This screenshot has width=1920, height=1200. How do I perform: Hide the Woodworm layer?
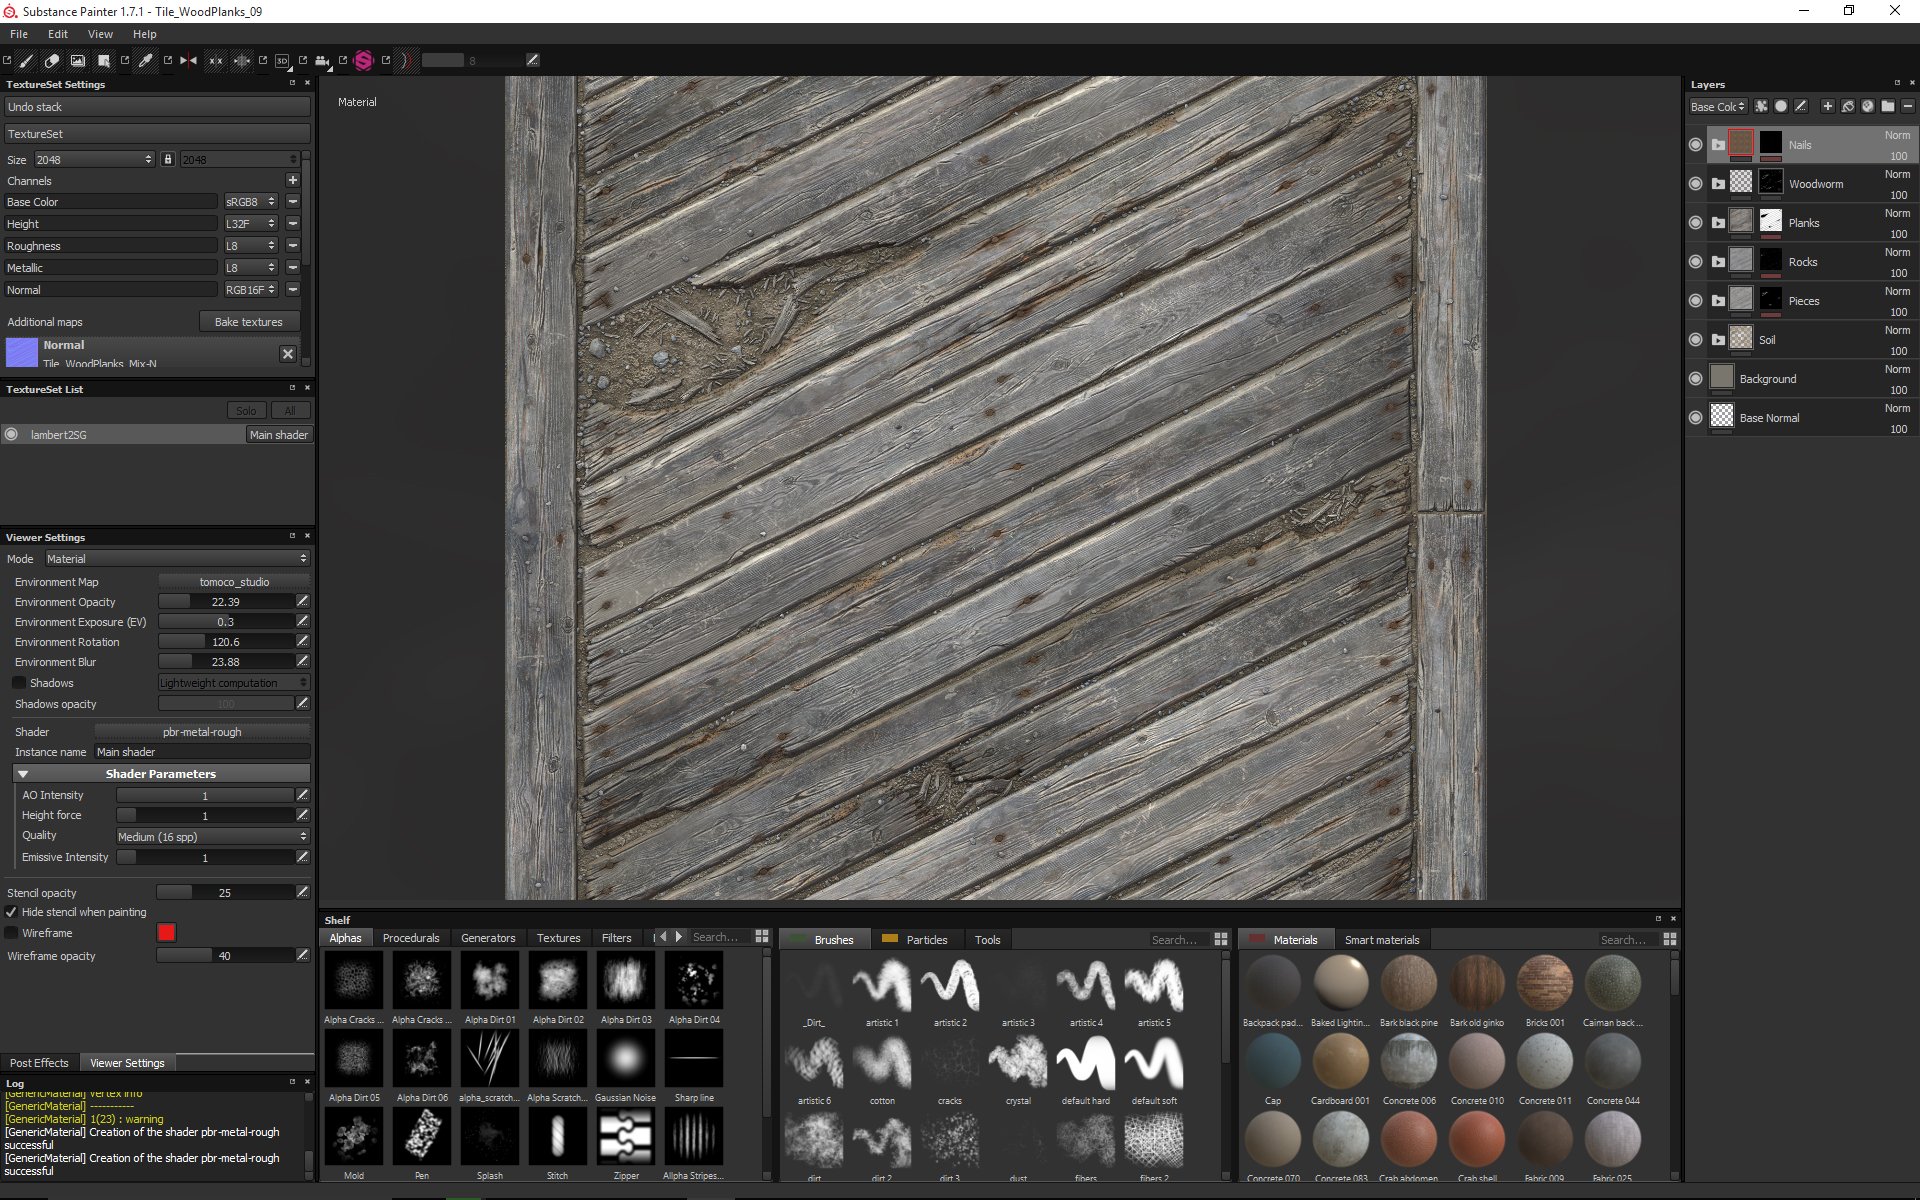[x=1695, y=184]
